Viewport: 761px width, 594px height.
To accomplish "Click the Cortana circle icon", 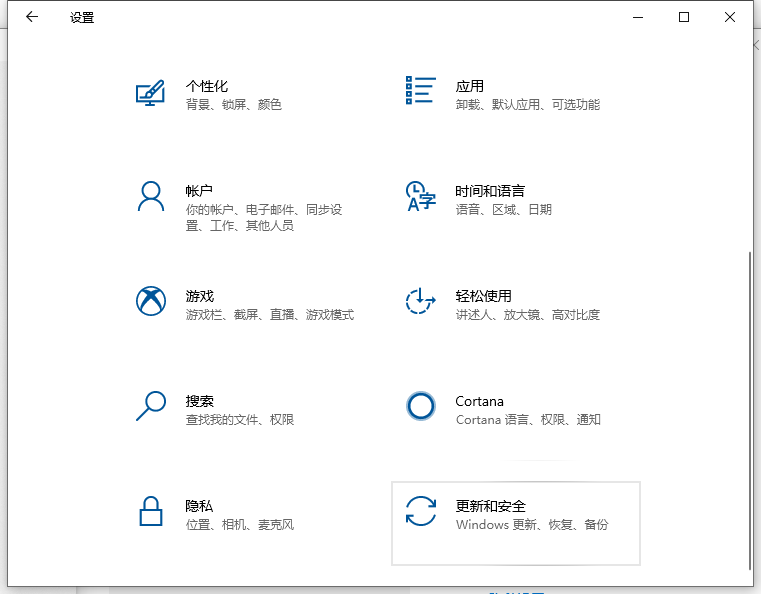I will coord(421,405).
